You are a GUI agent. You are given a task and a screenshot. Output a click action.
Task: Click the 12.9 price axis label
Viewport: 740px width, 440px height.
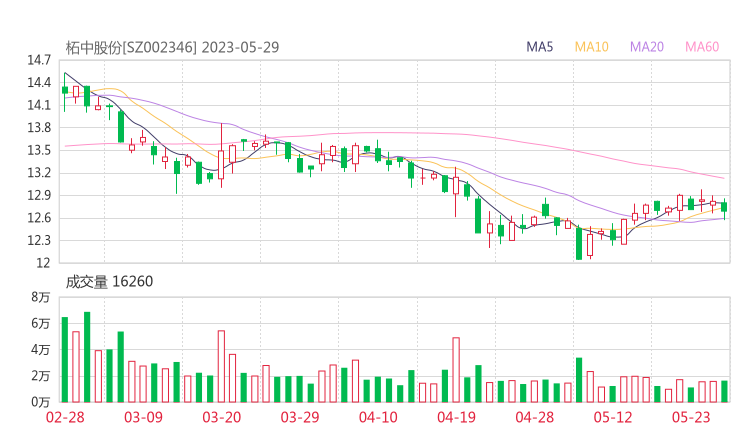coord(39,195)
